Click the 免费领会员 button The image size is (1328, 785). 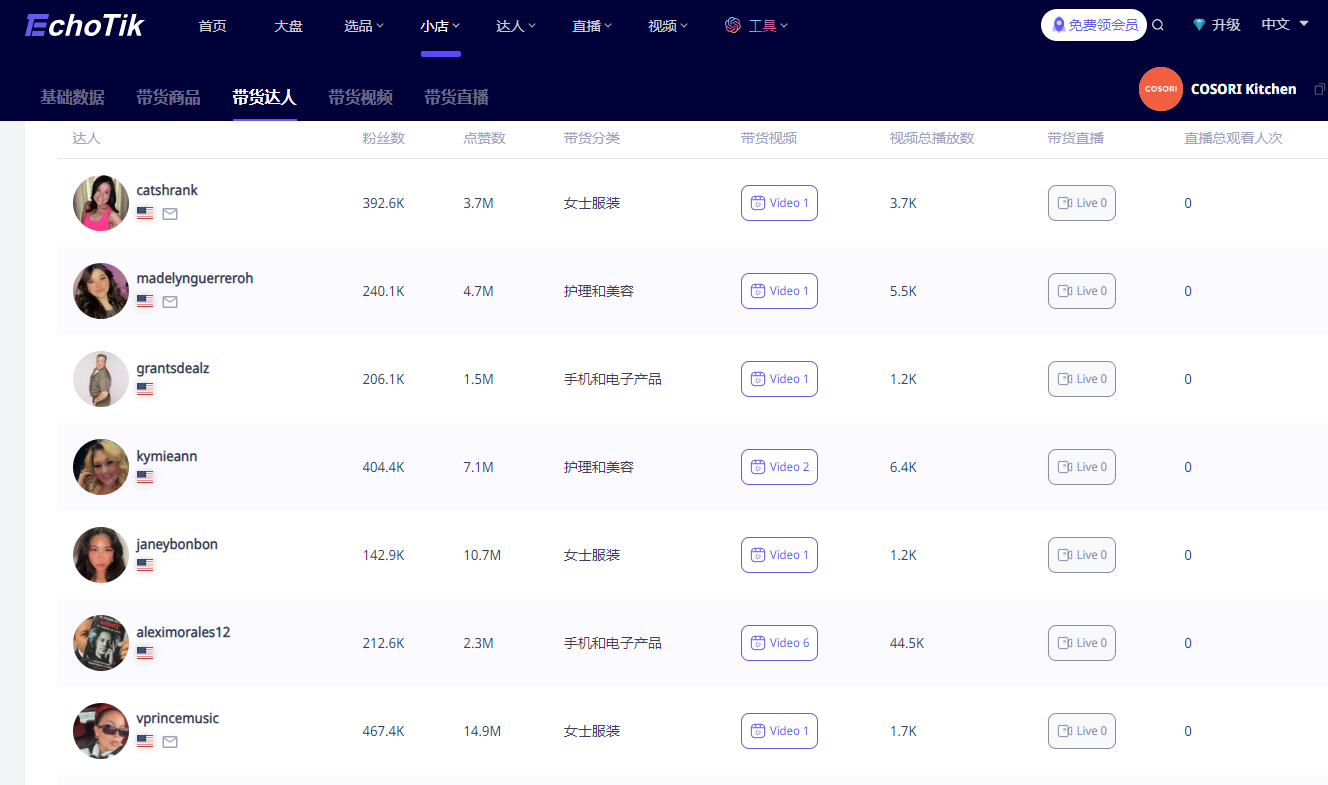1093,25
